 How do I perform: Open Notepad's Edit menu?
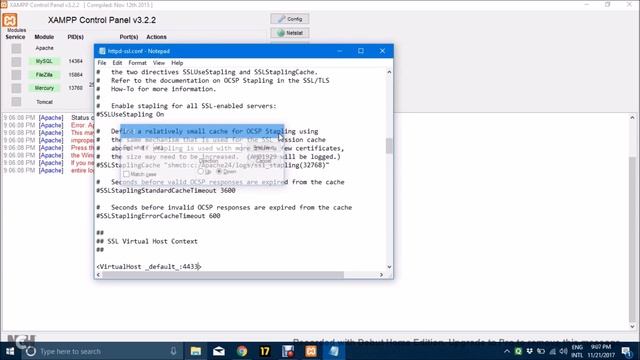(117, 63)
